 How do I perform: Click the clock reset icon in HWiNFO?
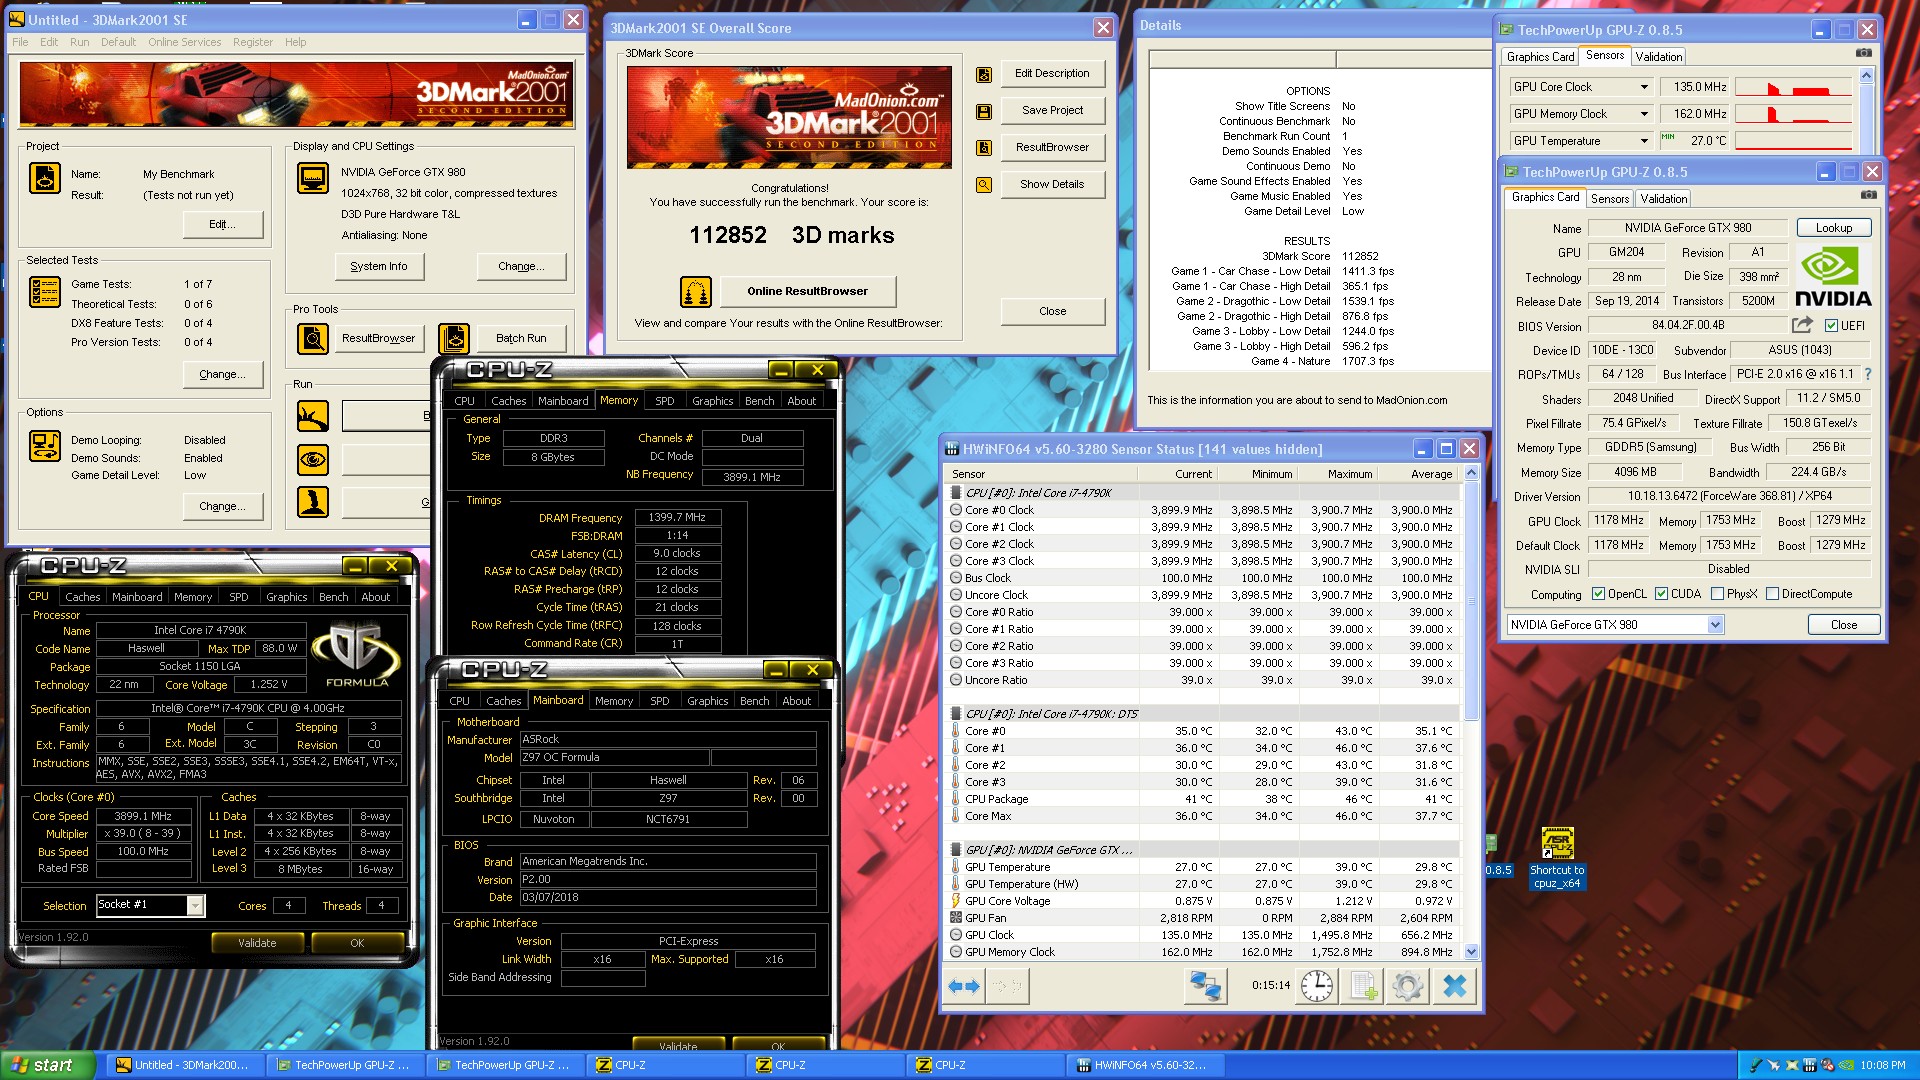[x=1316, y=986]
